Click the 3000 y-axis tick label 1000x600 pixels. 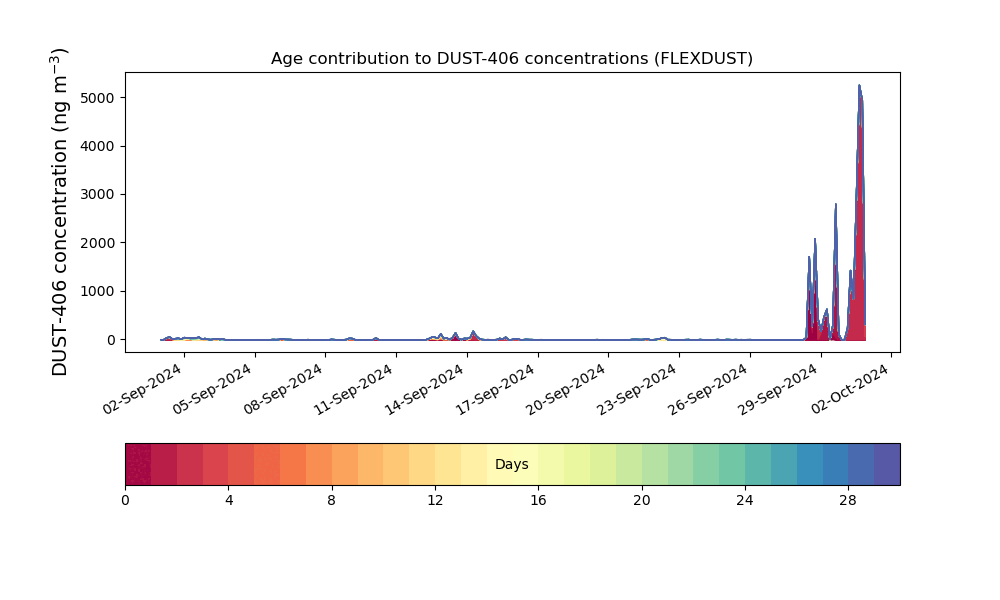click(x=98, y=194)
